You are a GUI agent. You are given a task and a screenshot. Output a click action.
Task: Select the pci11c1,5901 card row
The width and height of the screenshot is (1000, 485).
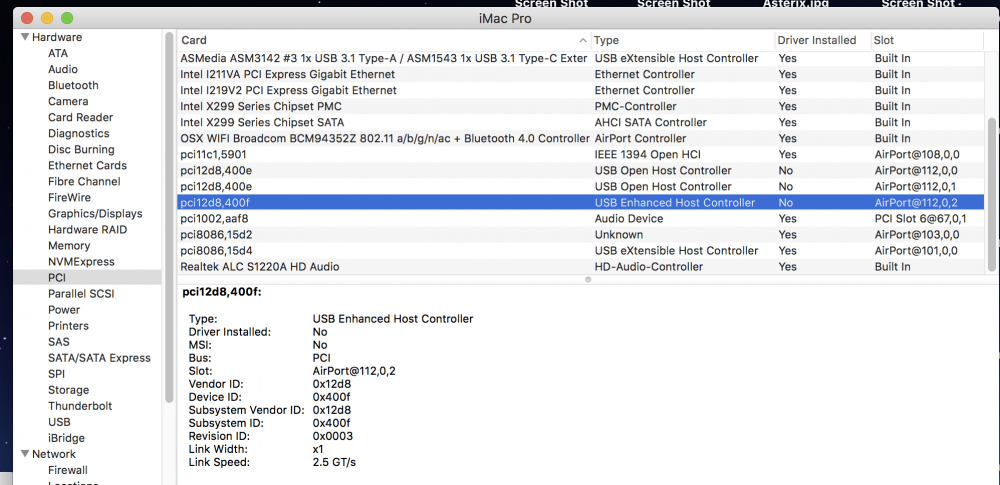pos(581,154)
